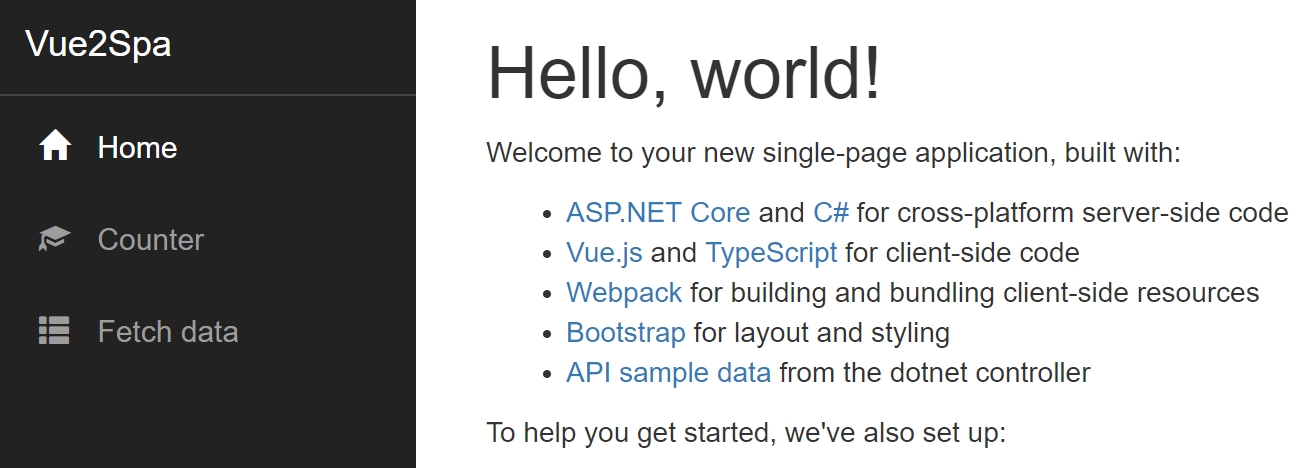Click the To help you get started text
Screen dimensions: 1316x468
coord(745,433)
